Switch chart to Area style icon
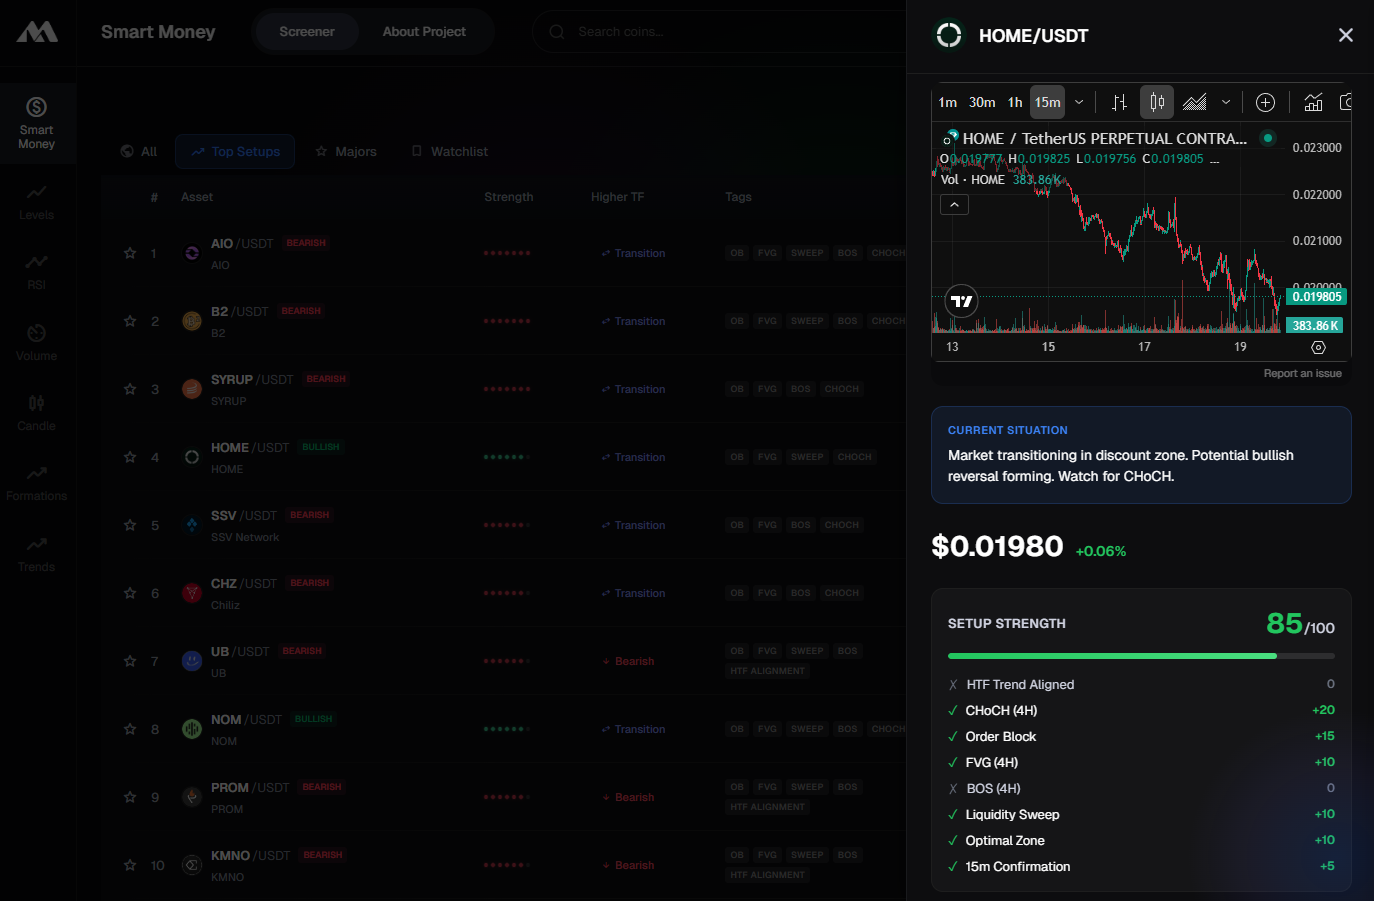 pyautogui.click(x=1195, y=102)
